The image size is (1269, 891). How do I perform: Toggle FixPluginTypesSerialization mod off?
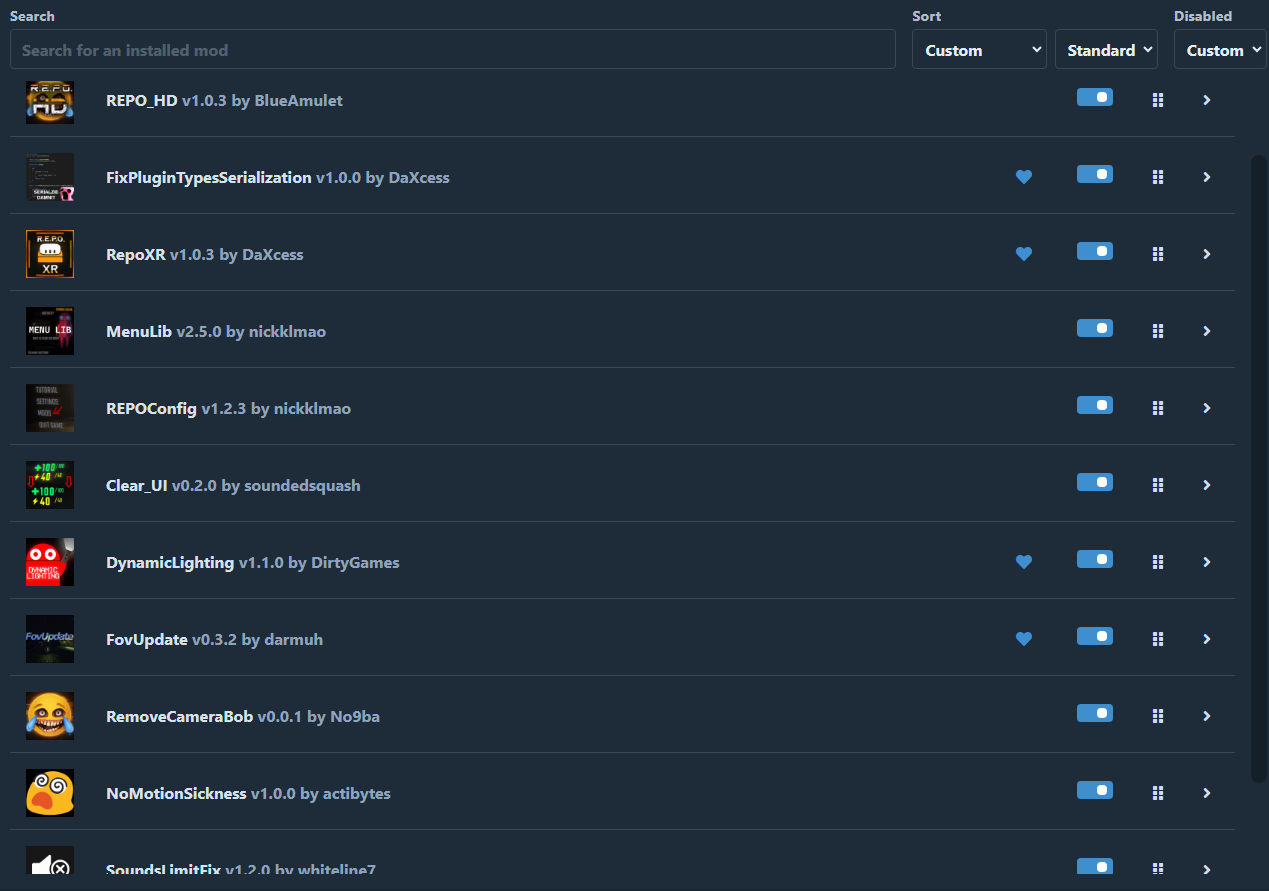(1095, 174)
